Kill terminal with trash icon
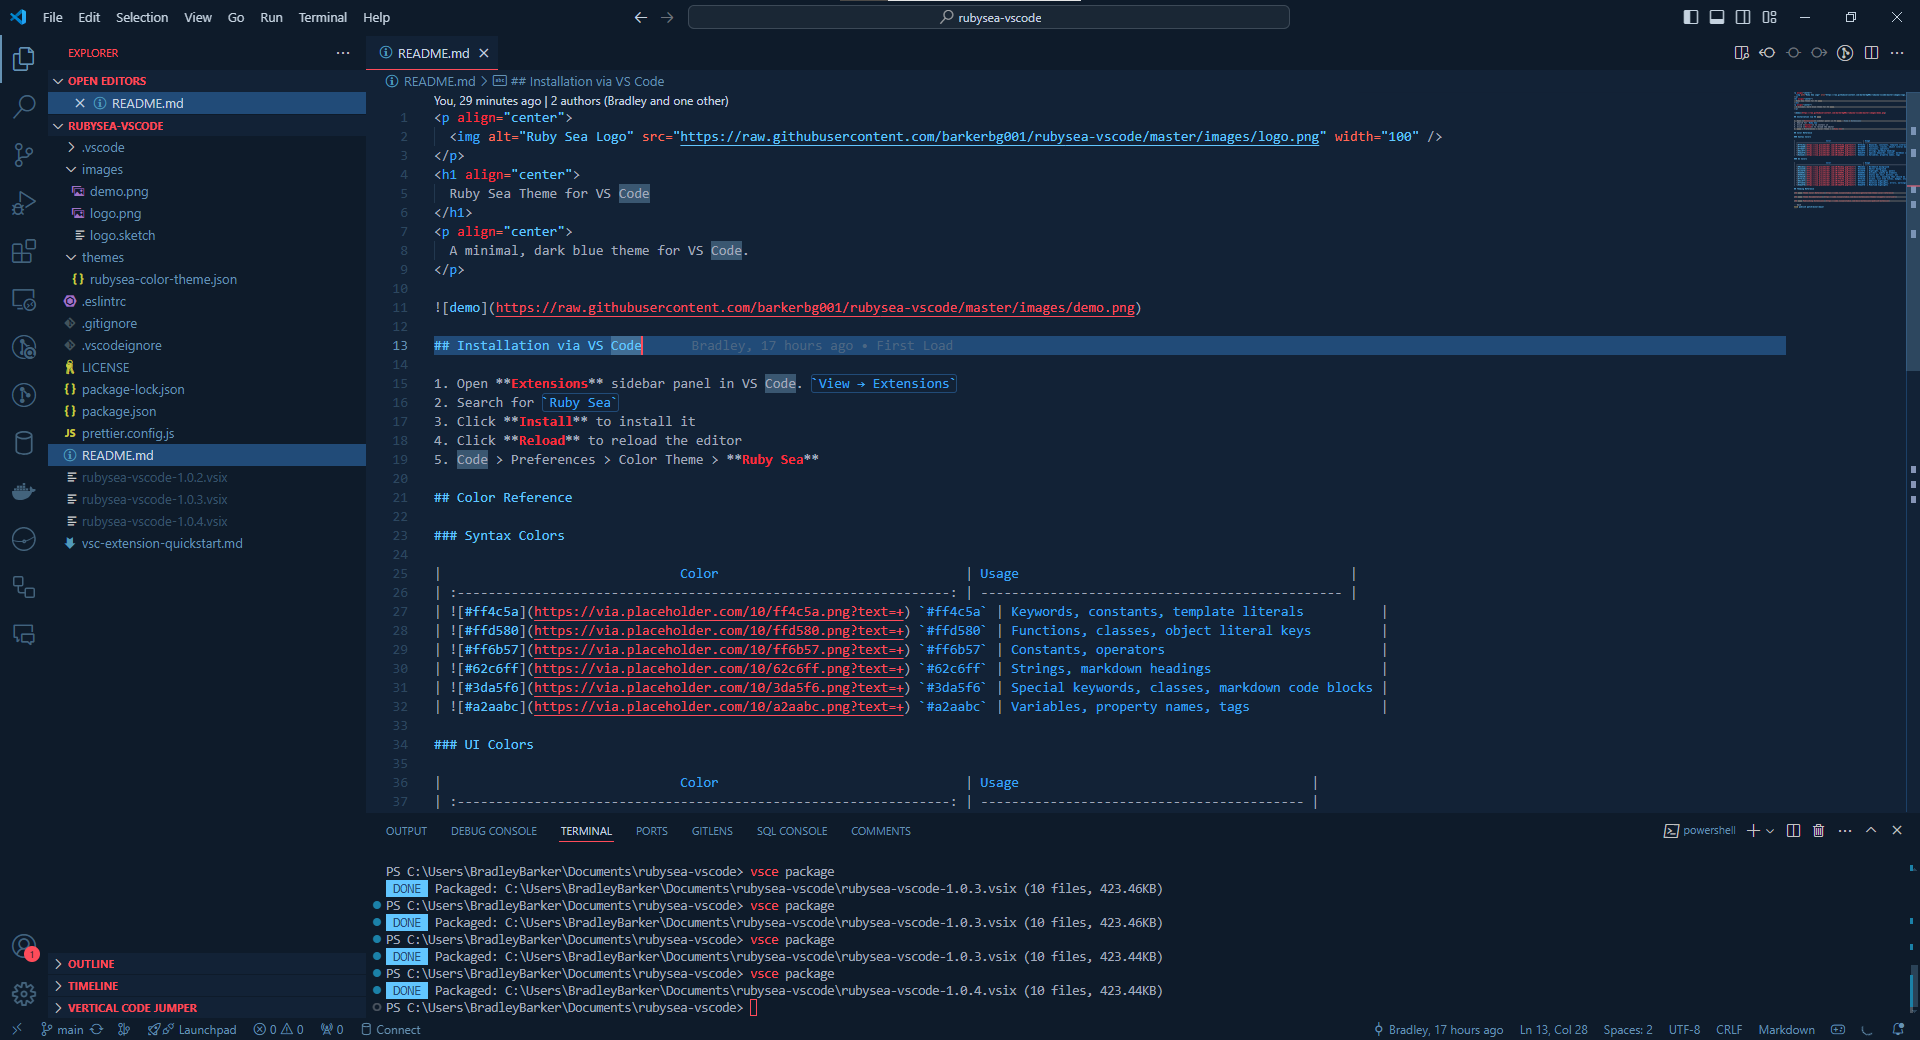1920x1040 pixels. (1819, 831)
